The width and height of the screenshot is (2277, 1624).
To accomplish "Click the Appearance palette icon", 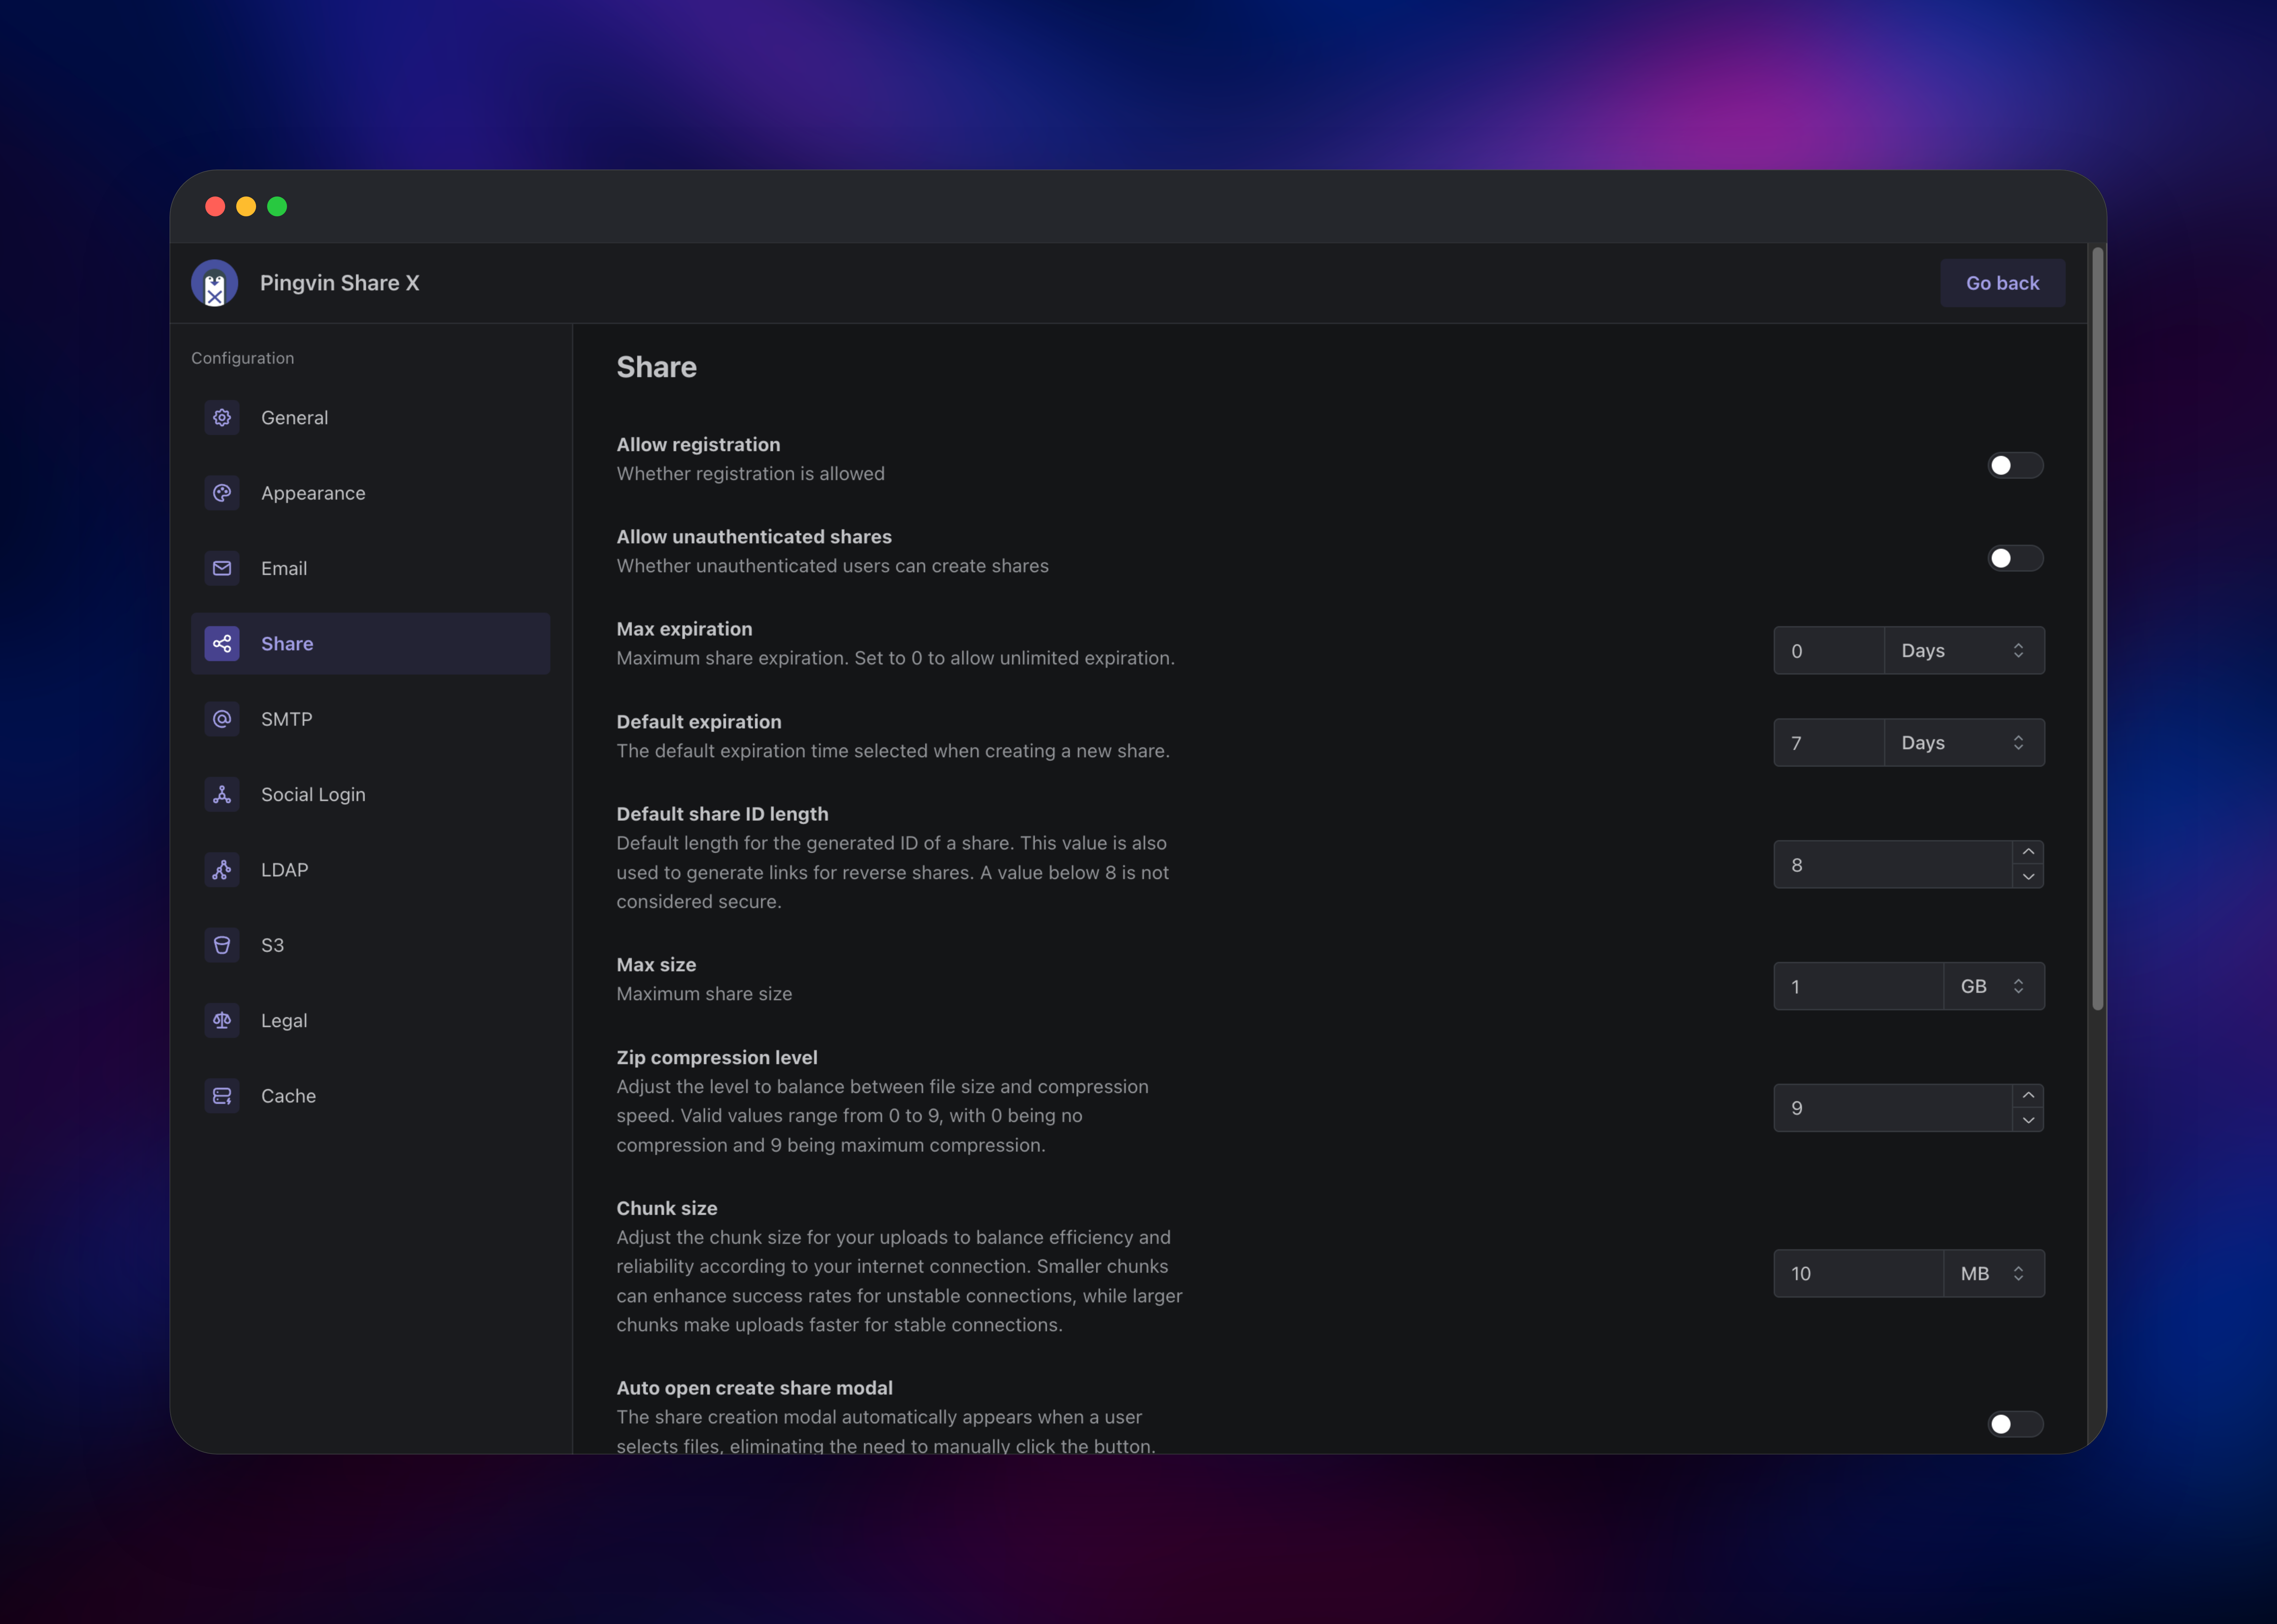I will 222,493.
